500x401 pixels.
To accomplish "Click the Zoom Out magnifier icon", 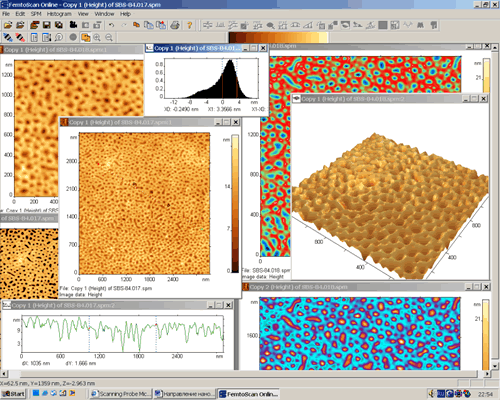I will tap(109, 37).
